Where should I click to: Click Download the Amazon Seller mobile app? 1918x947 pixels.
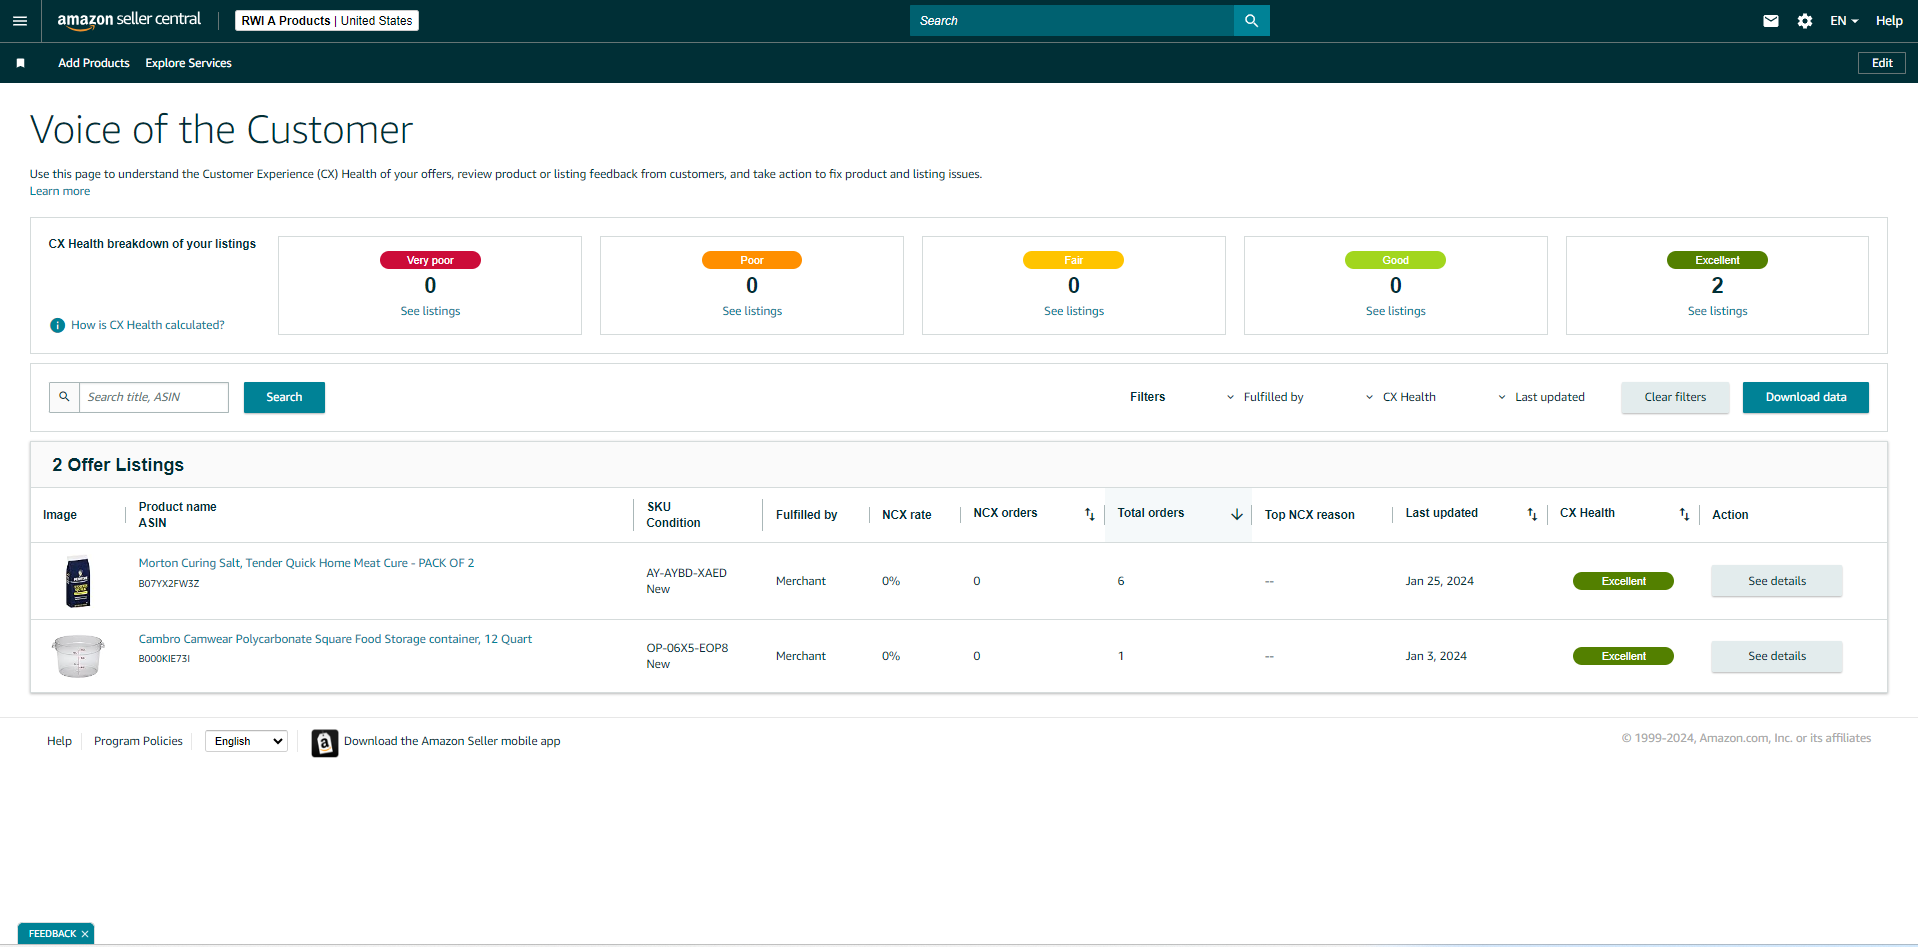[x=452, y=741]
